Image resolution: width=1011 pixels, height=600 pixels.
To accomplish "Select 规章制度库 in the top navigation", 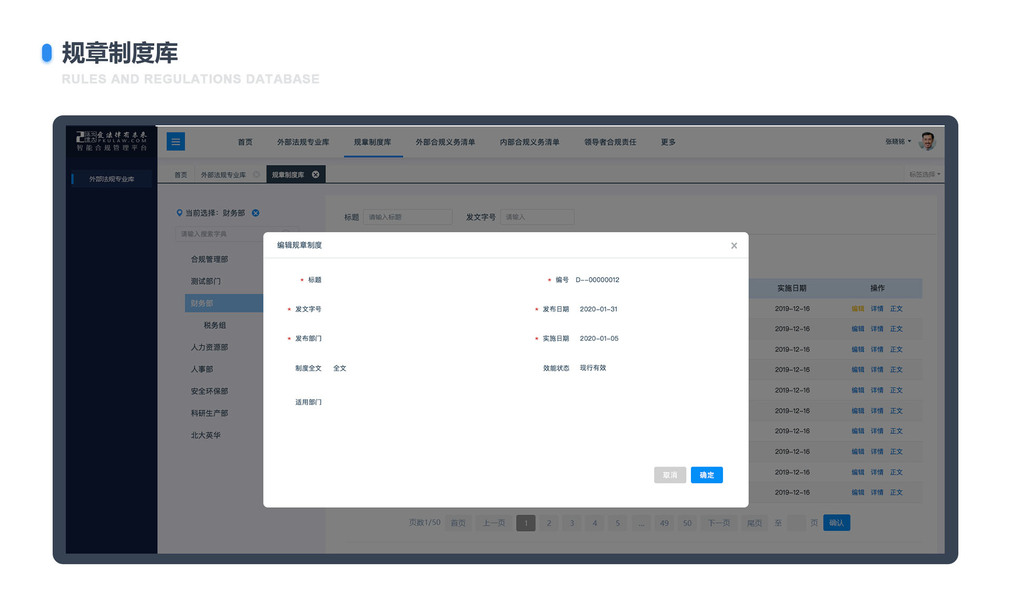I will [x=373, y=142].
